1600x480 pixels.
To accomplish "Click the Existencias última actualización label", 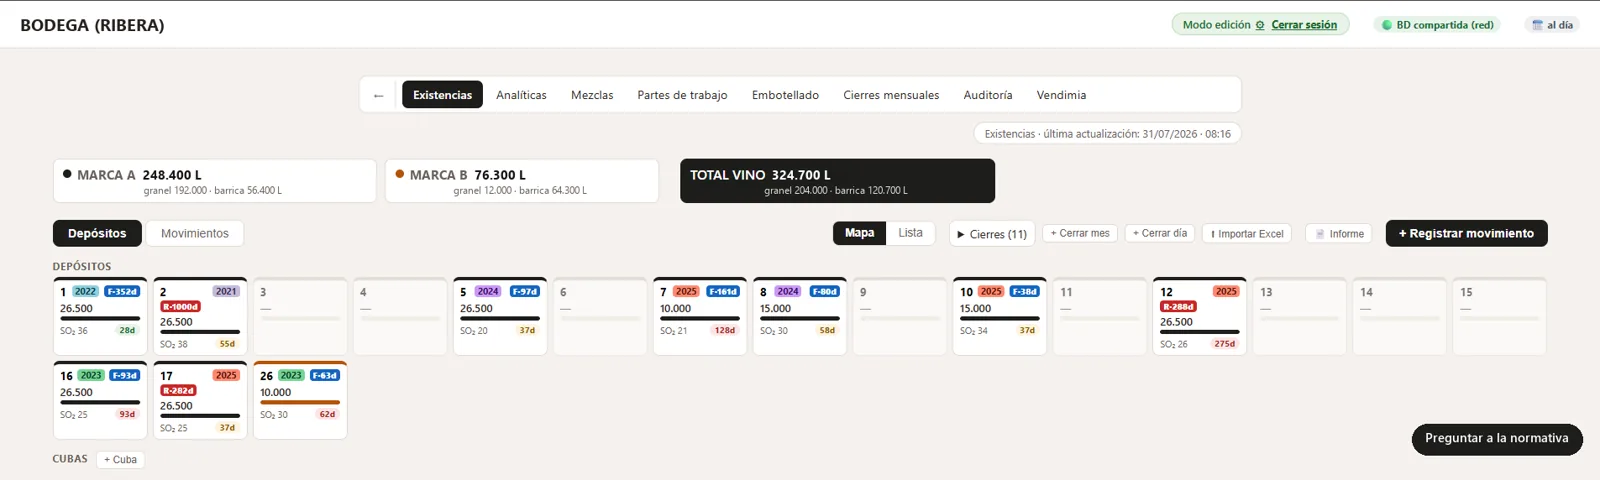I will click(1108, 134).
